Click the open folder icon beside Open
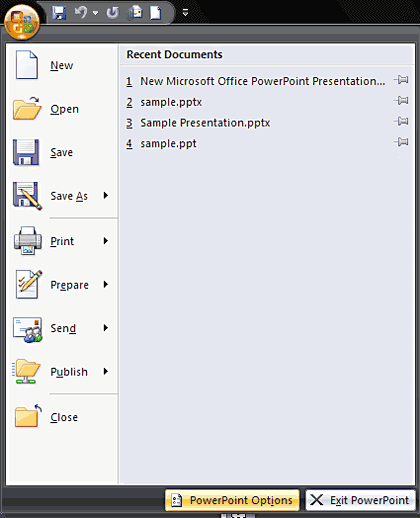Viewport: 420px width, 518px height. (27, 108)
